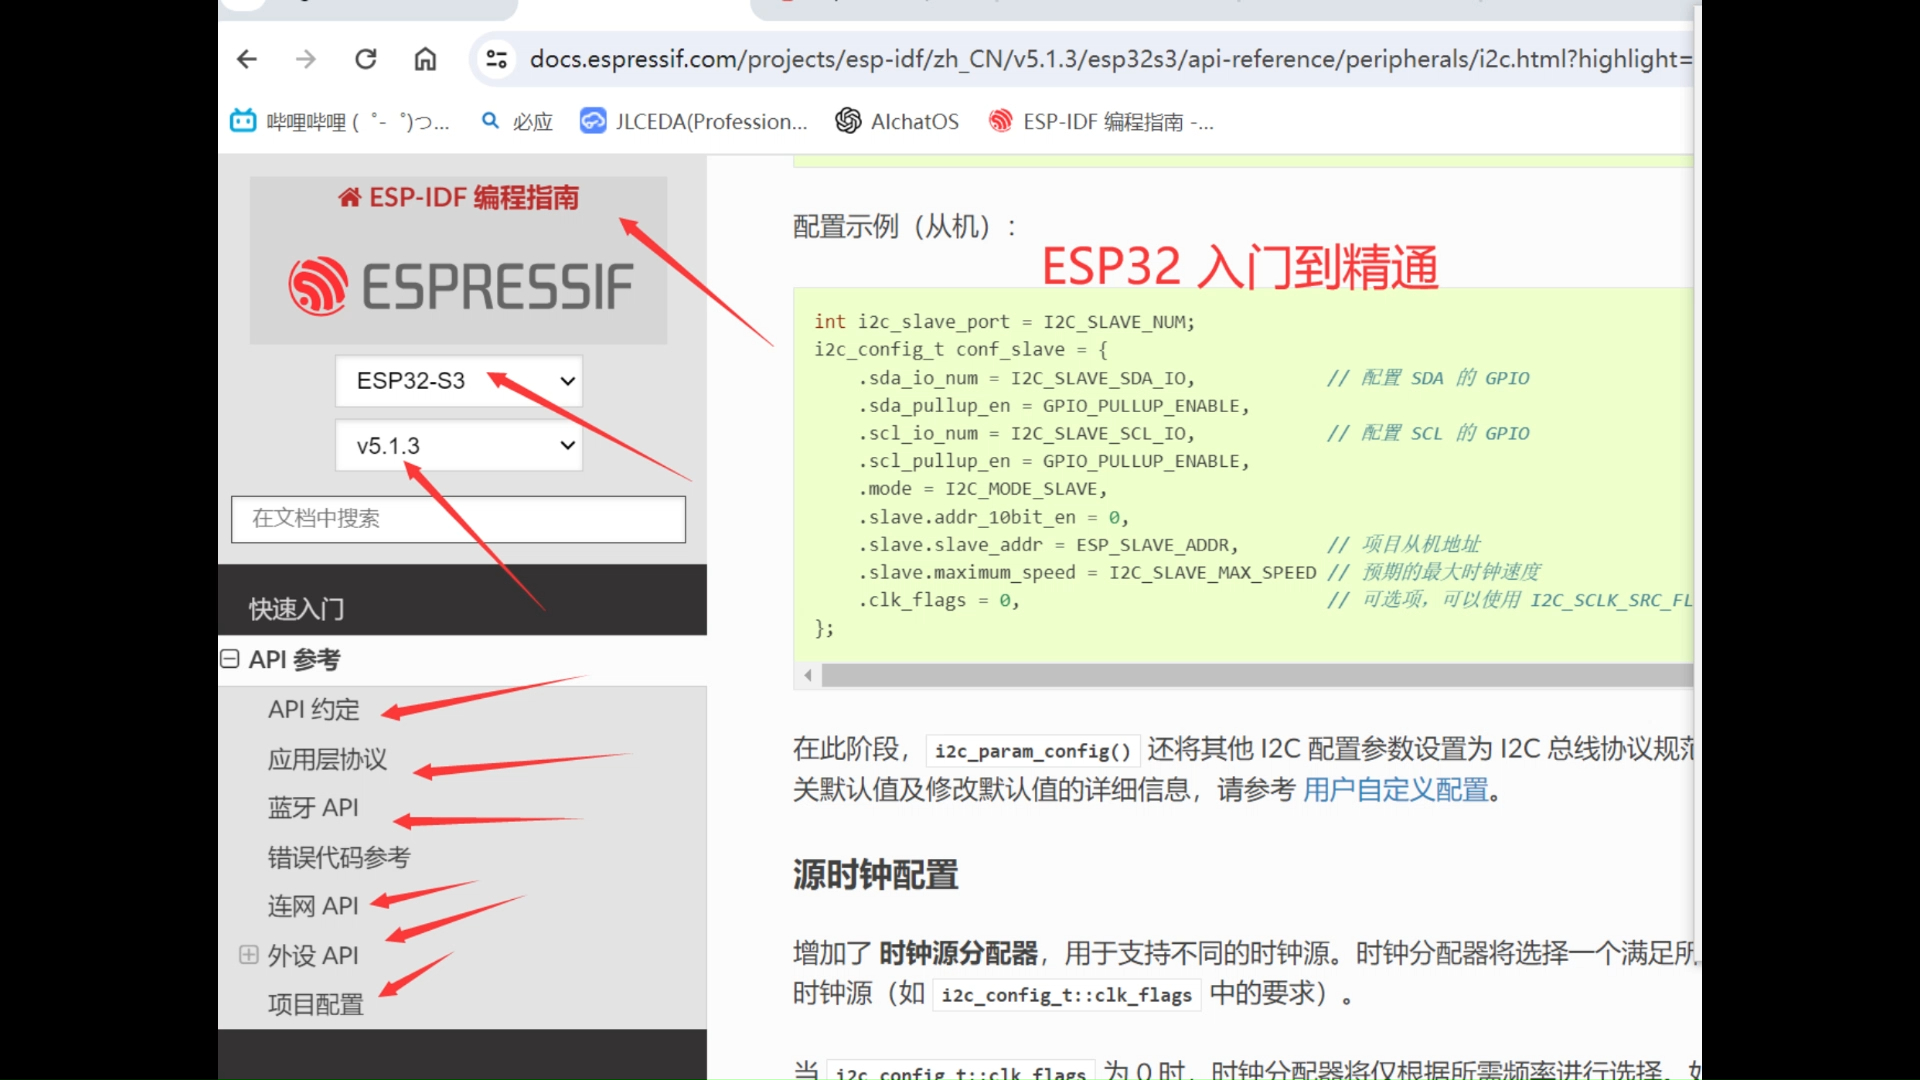Open the 必应 search bookmark
1920x1080 pixels.
coord(517,121)
